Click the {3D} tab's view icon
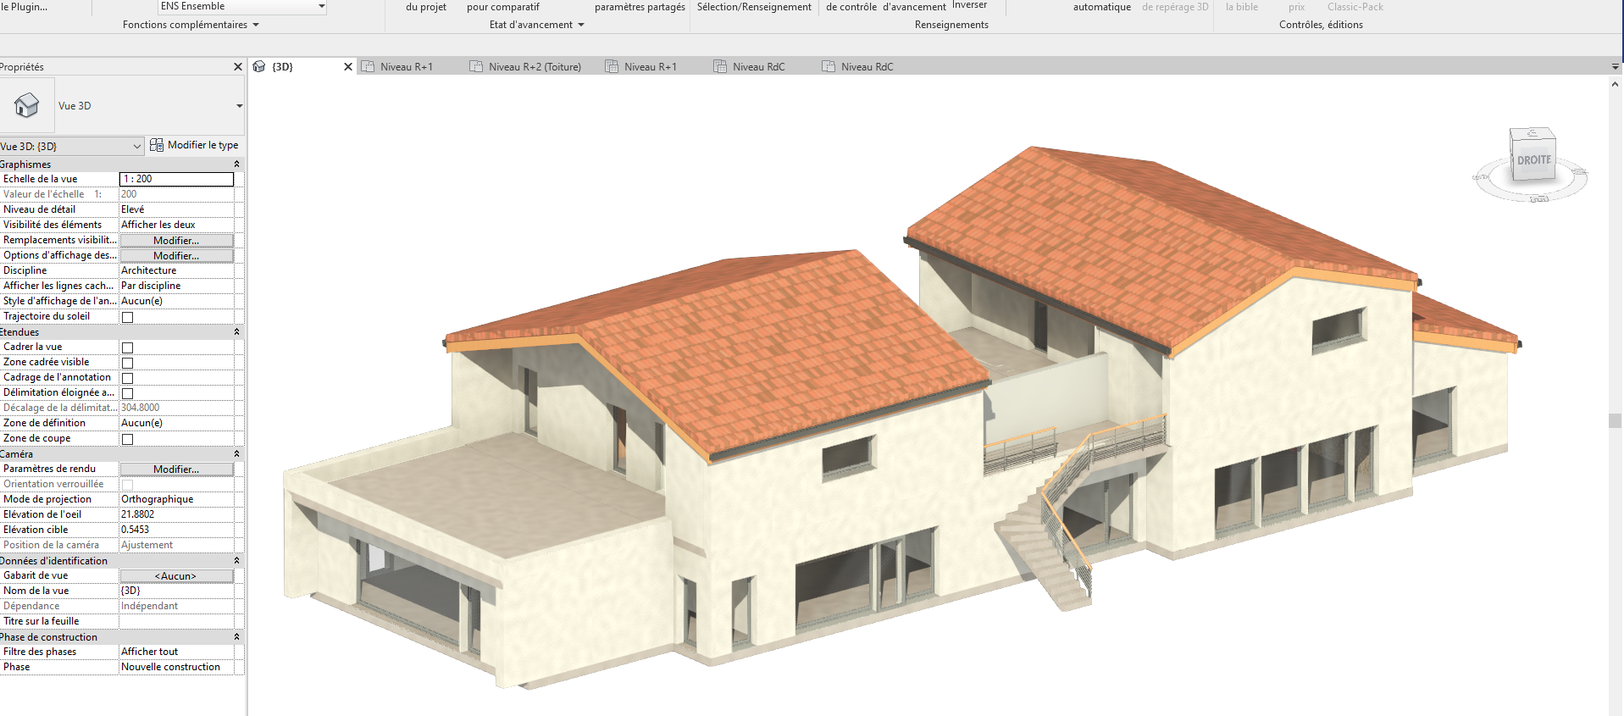This screenshot has width=1624, height=716. 259,67
